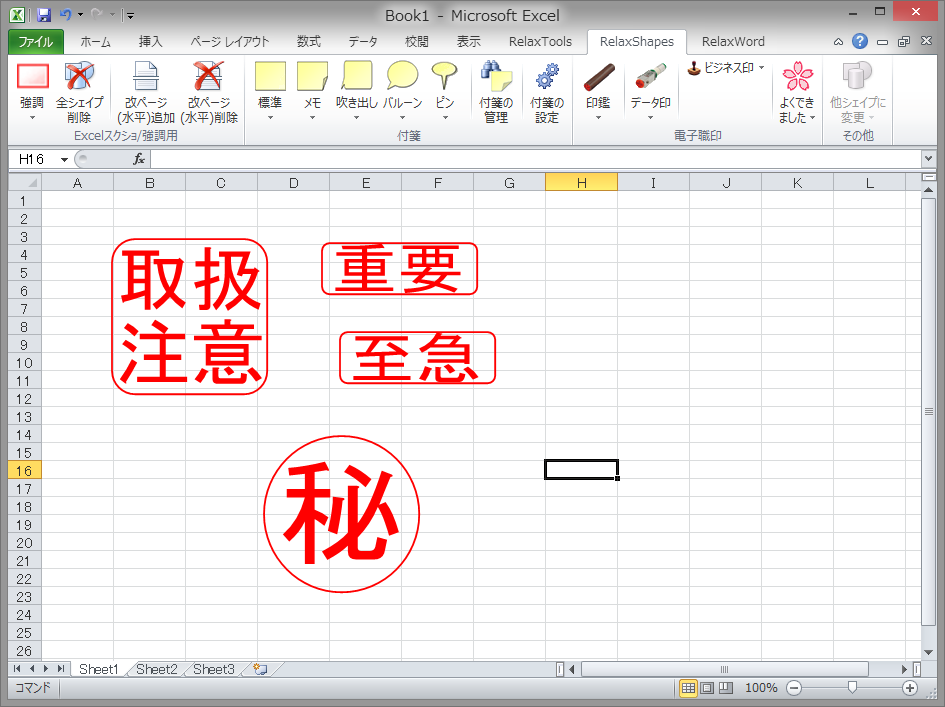Toggle Normal view in the status bar
The width and height of the screenshot is (945, 707).
687,688
